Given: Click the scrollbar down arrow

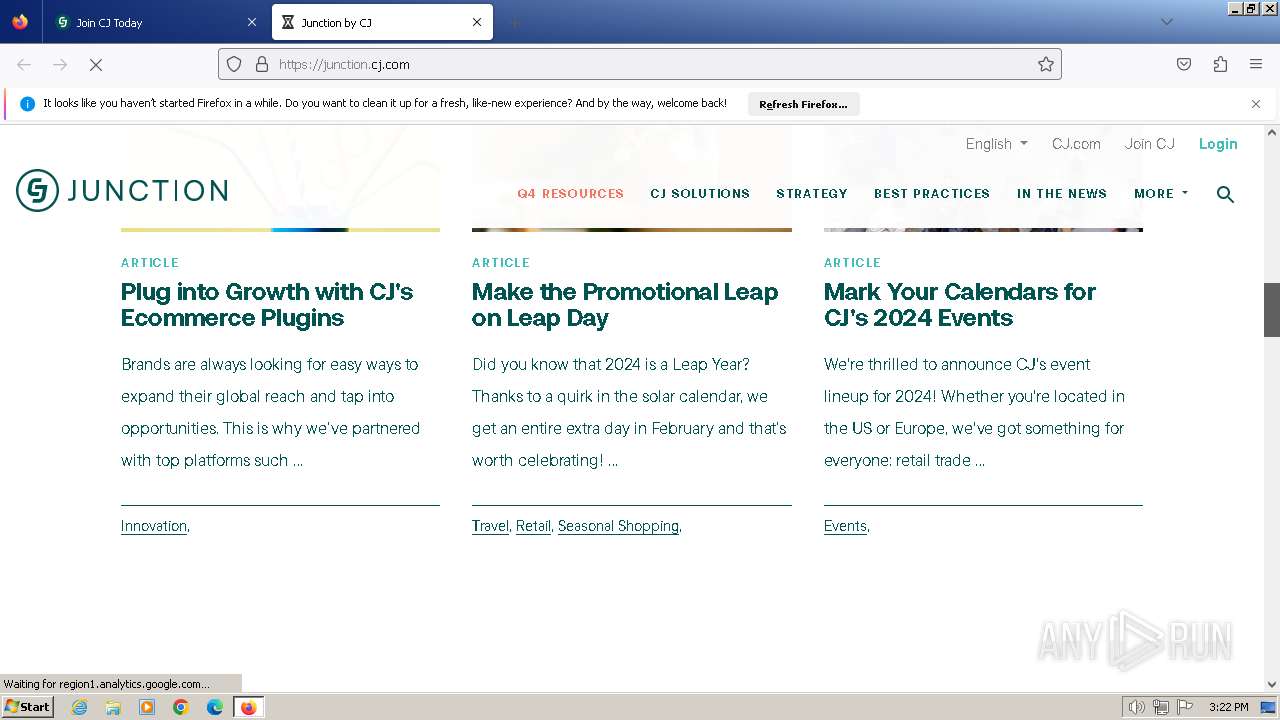Looking at the screenshot, I should coord(1272,684).
